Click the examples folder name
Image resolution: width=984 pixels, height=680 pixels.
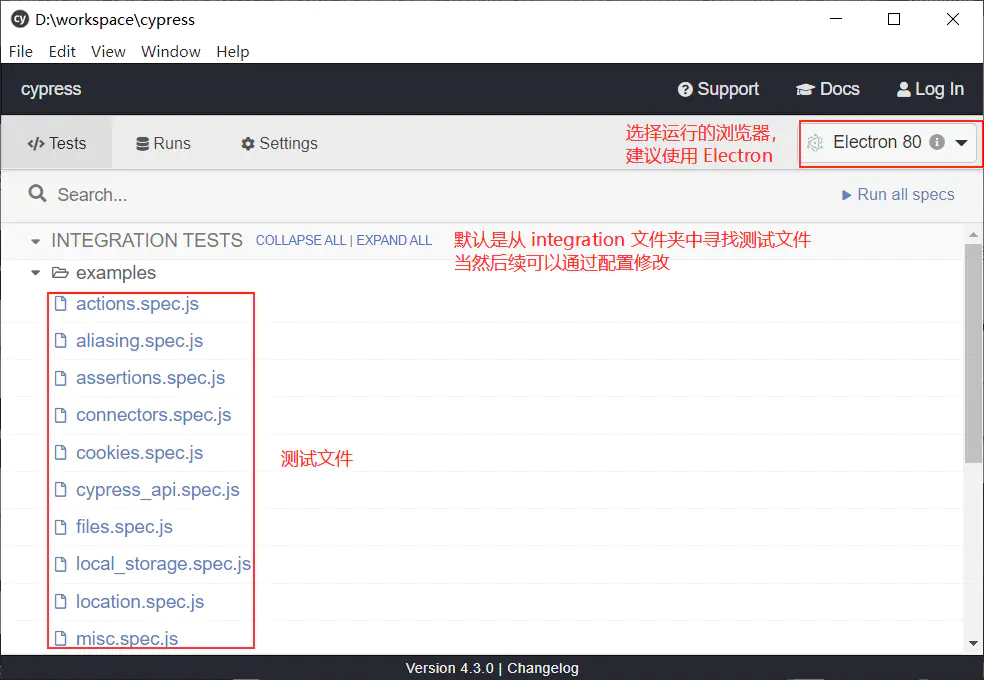tap(116, 273)
